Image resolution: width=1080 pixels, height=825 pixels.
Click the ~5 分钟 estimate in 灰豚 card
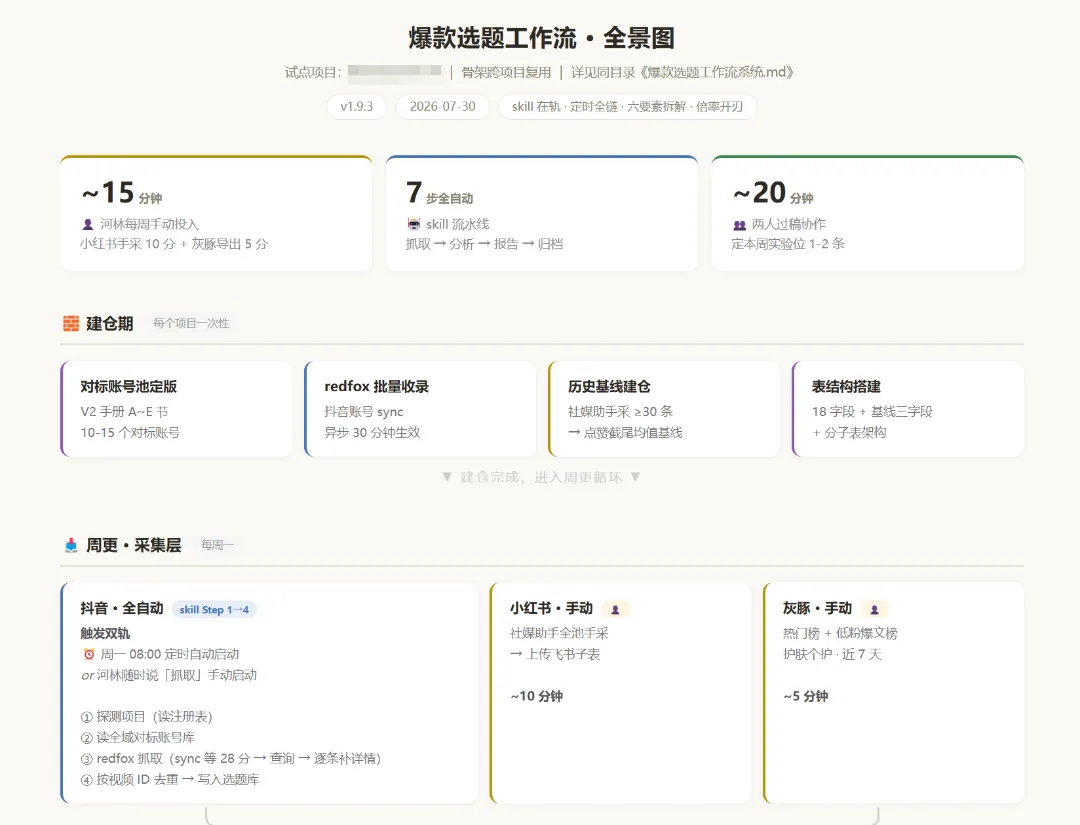806,696
